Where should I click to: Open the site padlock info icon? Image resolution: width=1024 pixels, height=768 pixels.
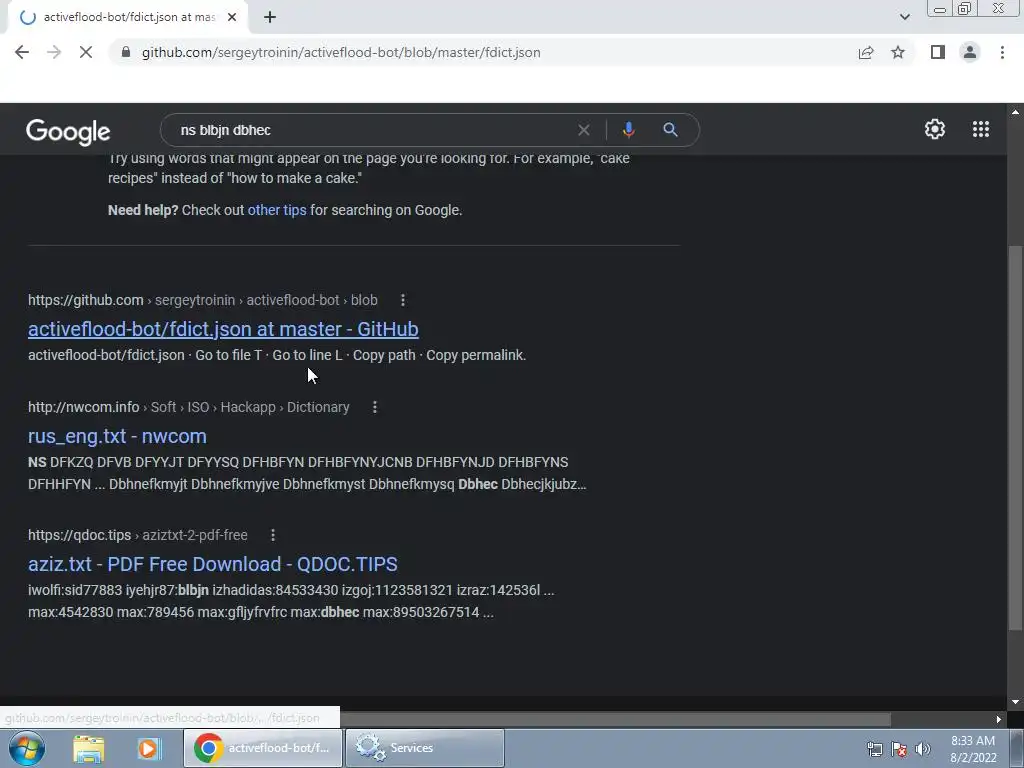126,52
